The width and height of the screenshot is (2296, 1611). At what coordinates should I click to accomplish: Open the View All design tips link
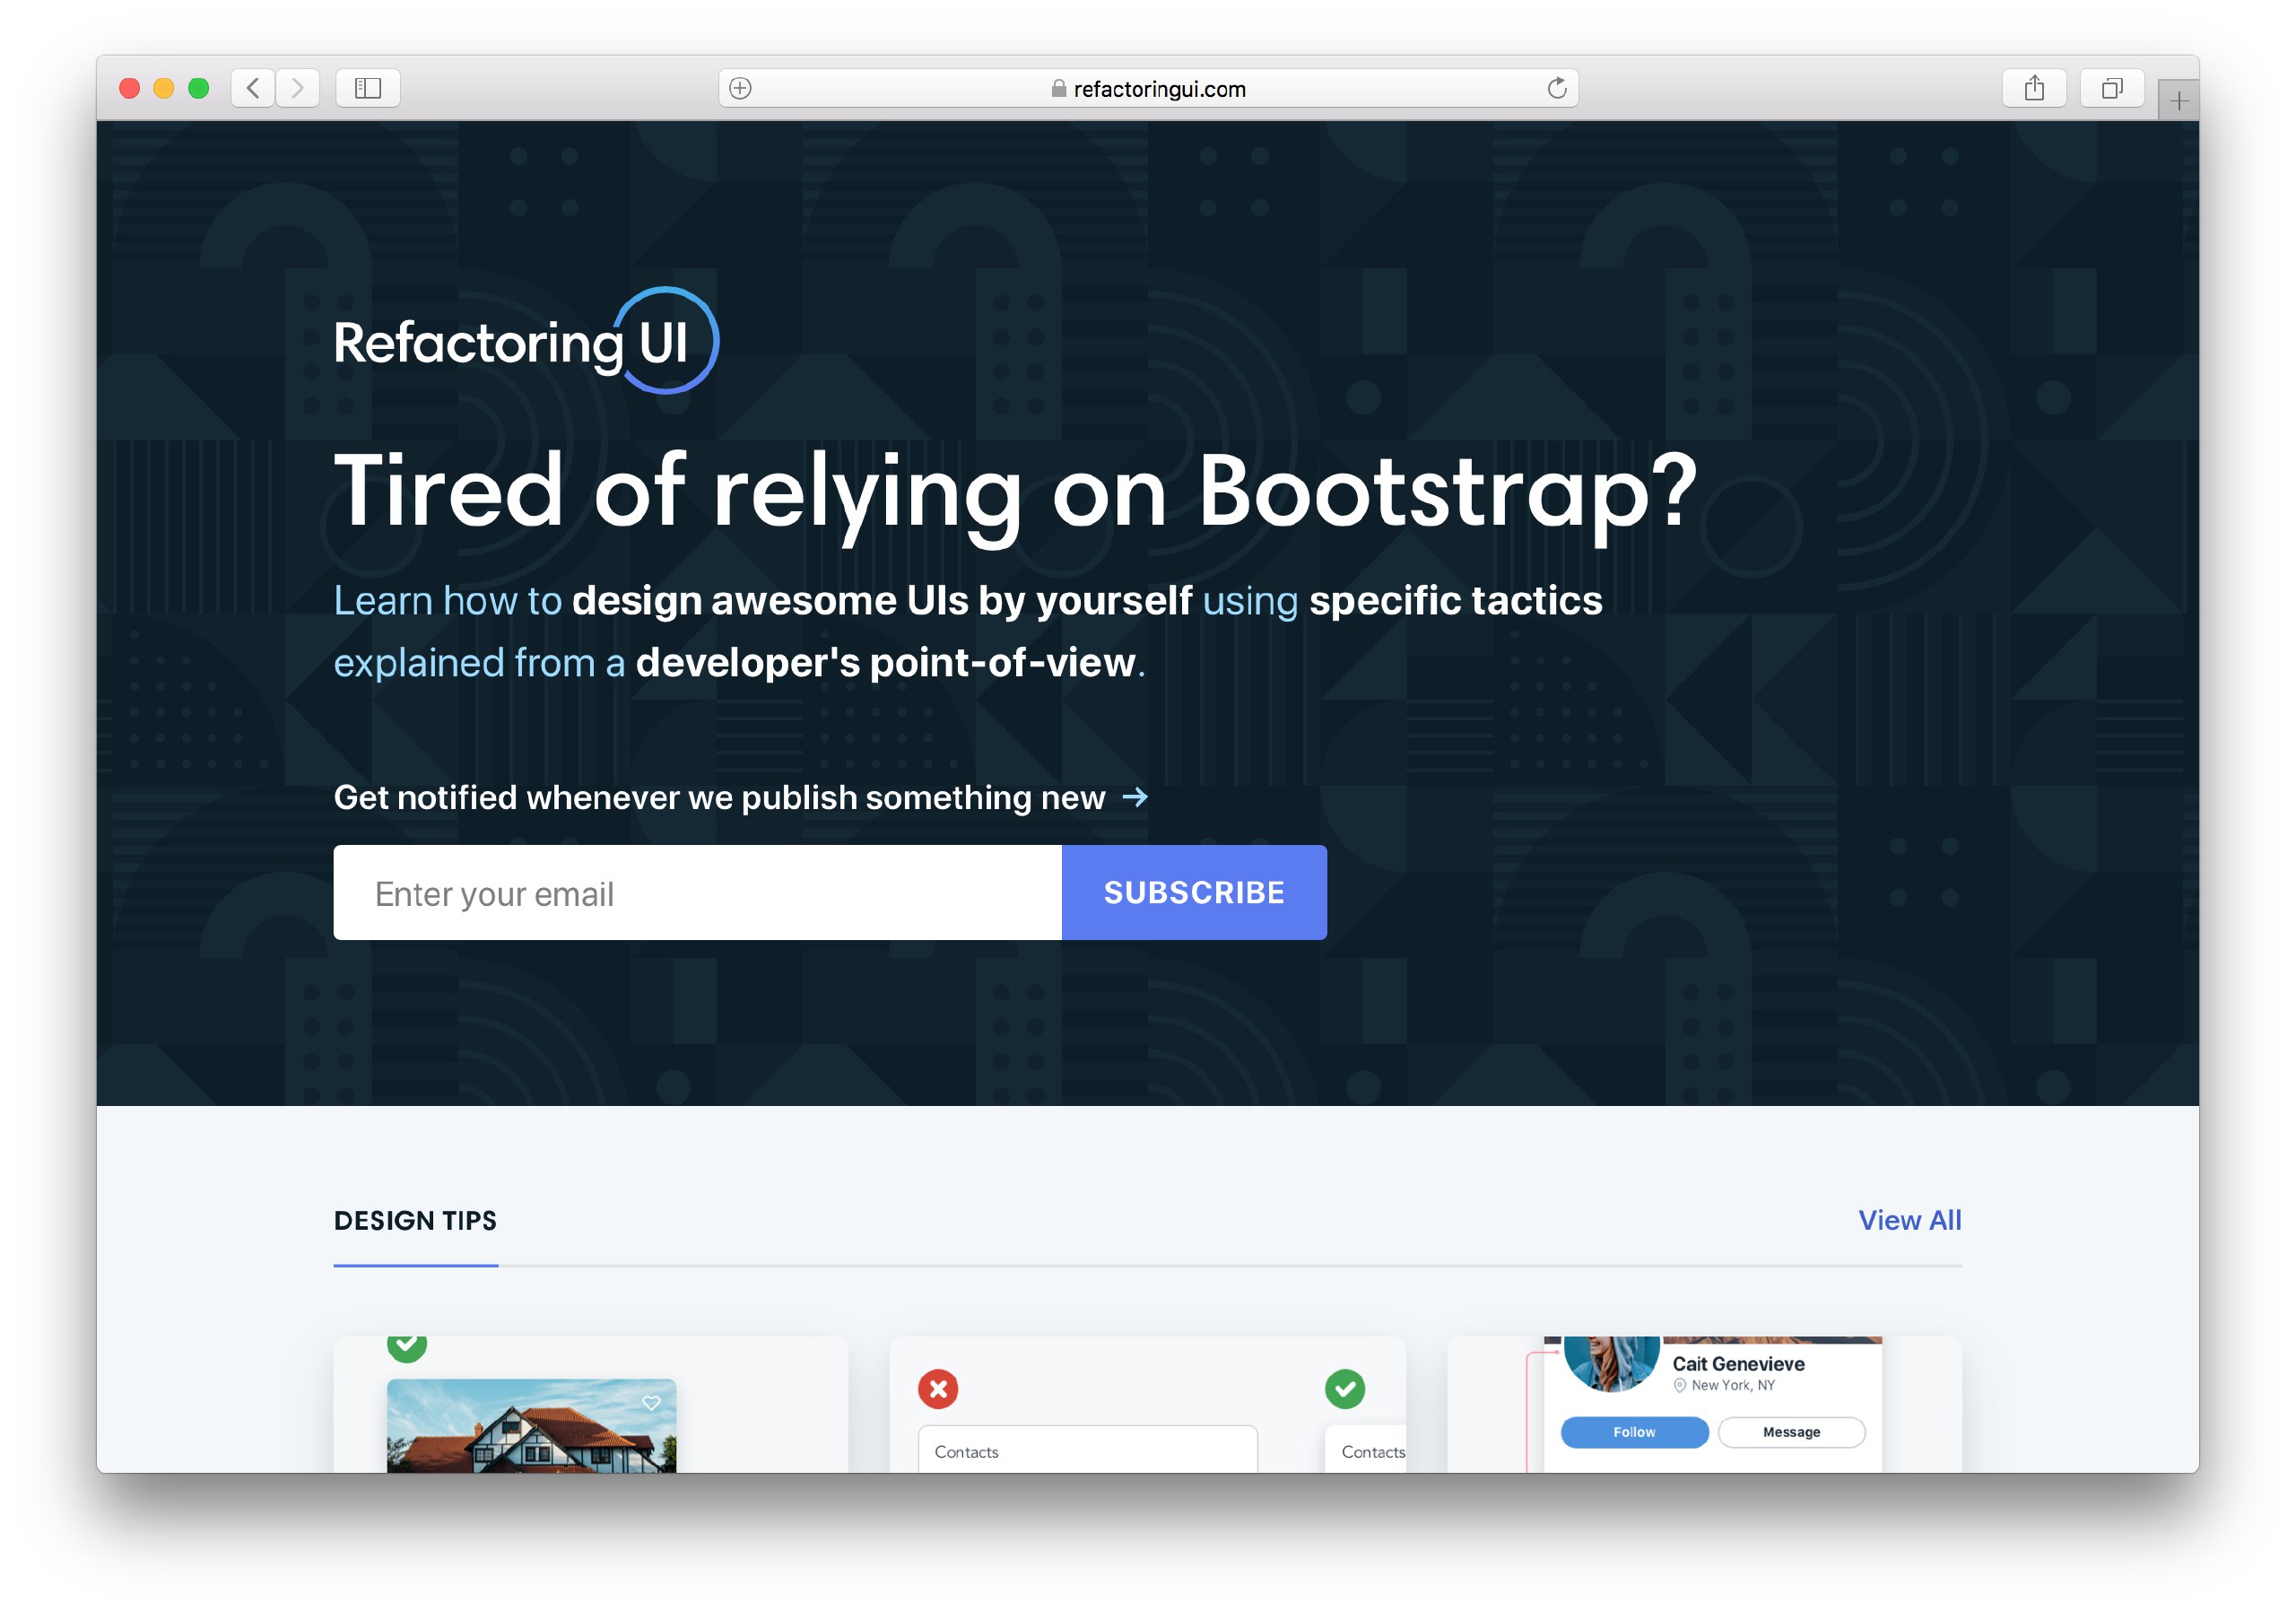coord(1910,1220)
